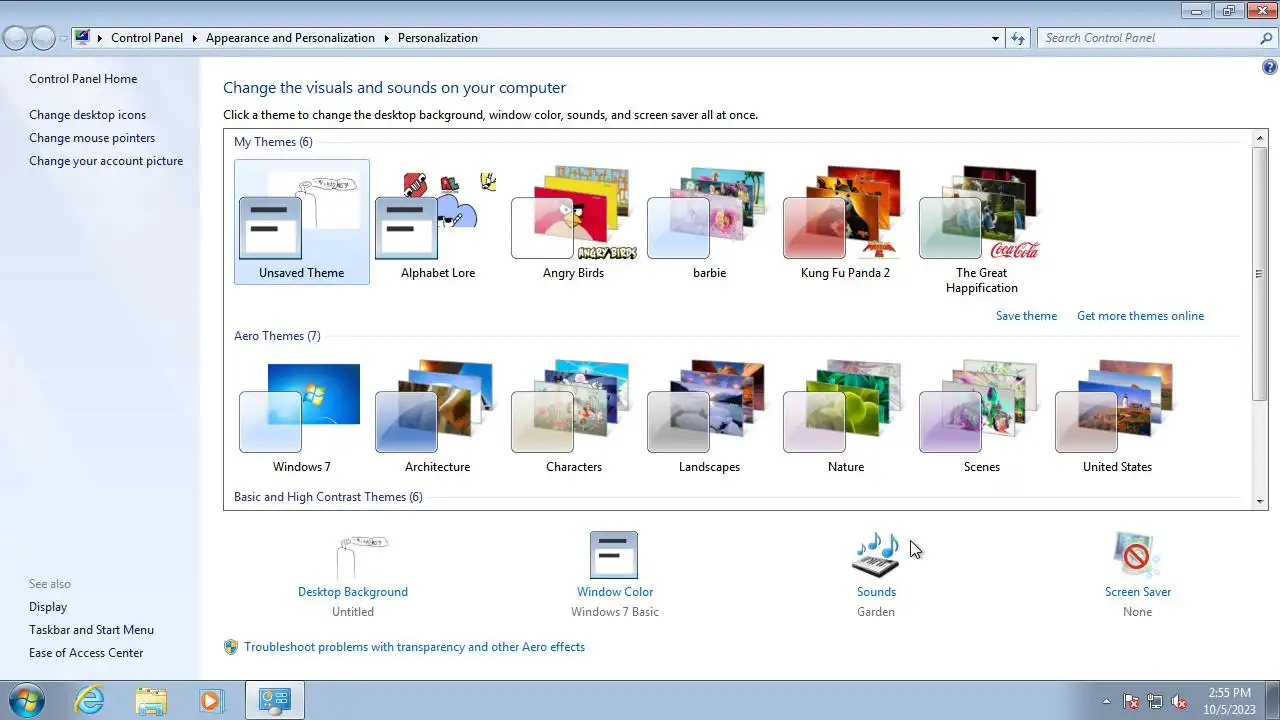Click the search magnifier icon
The width and height of the screenshot is (1280, 720).
[1266, 38]
